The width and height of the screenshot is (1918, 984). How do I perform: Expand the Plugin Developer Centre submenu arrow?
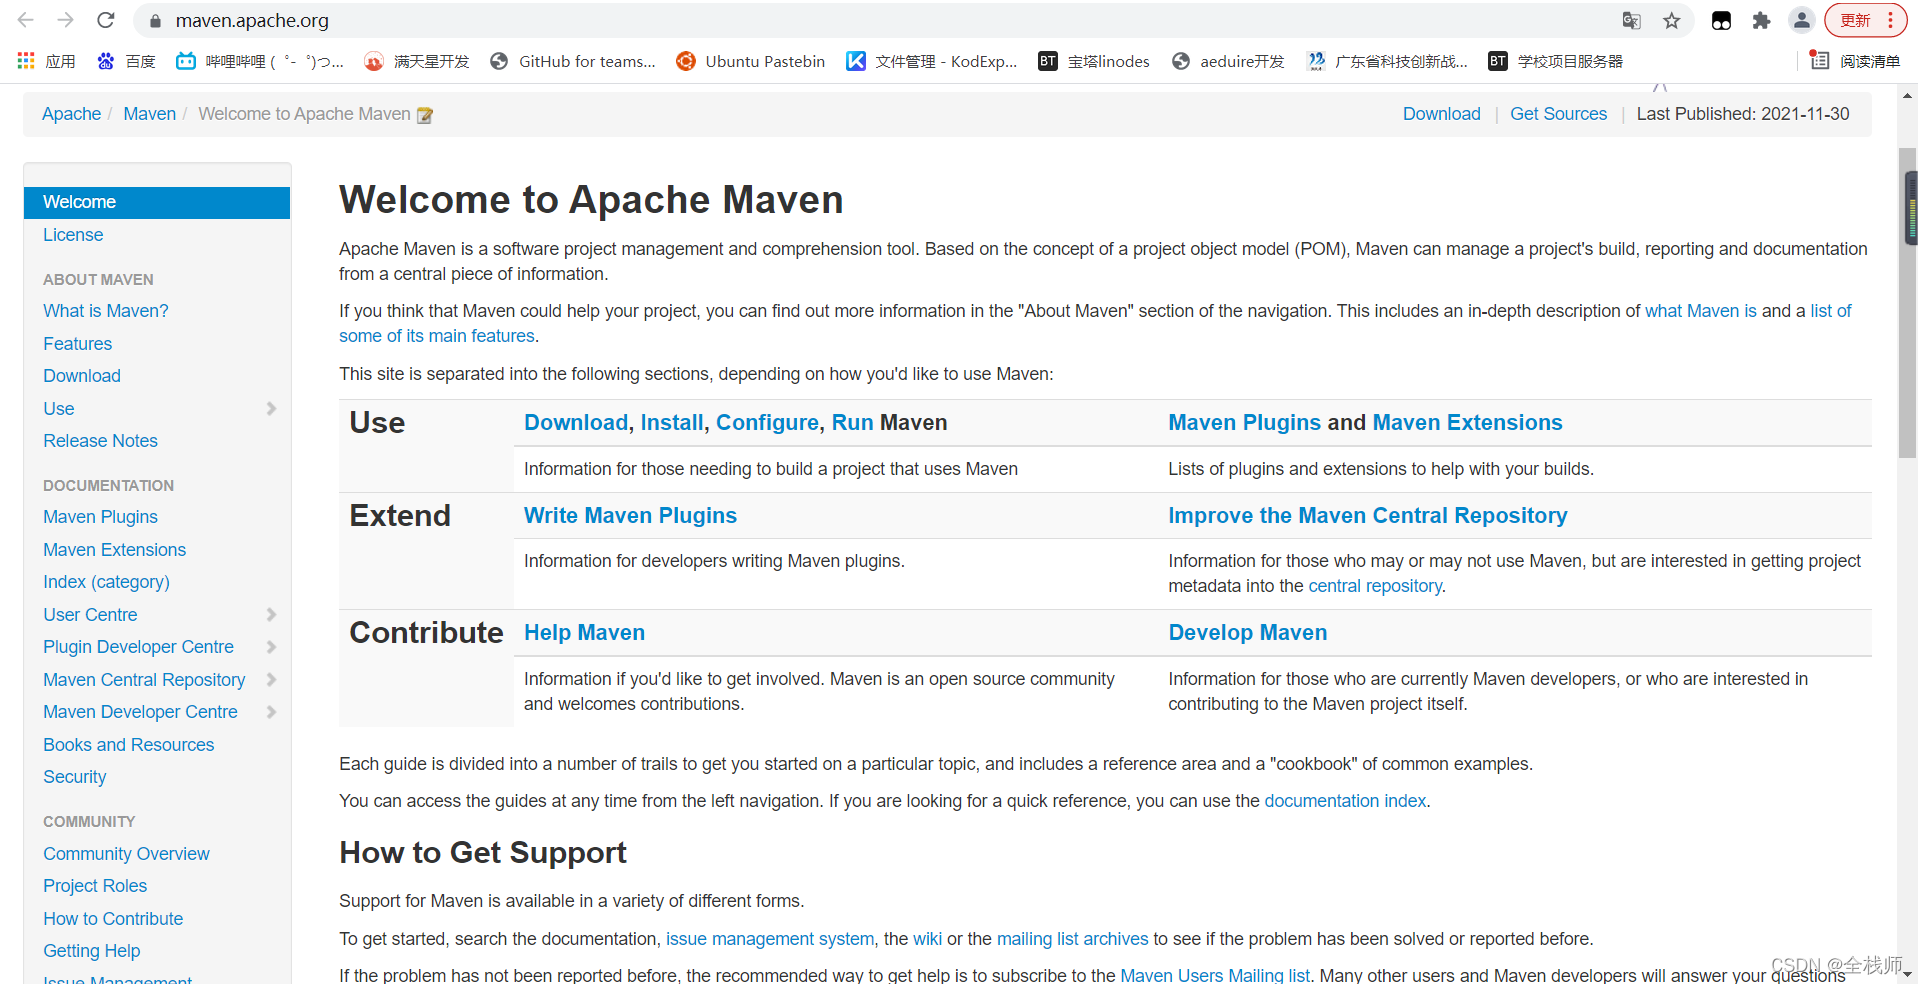[x=271, y=647]
